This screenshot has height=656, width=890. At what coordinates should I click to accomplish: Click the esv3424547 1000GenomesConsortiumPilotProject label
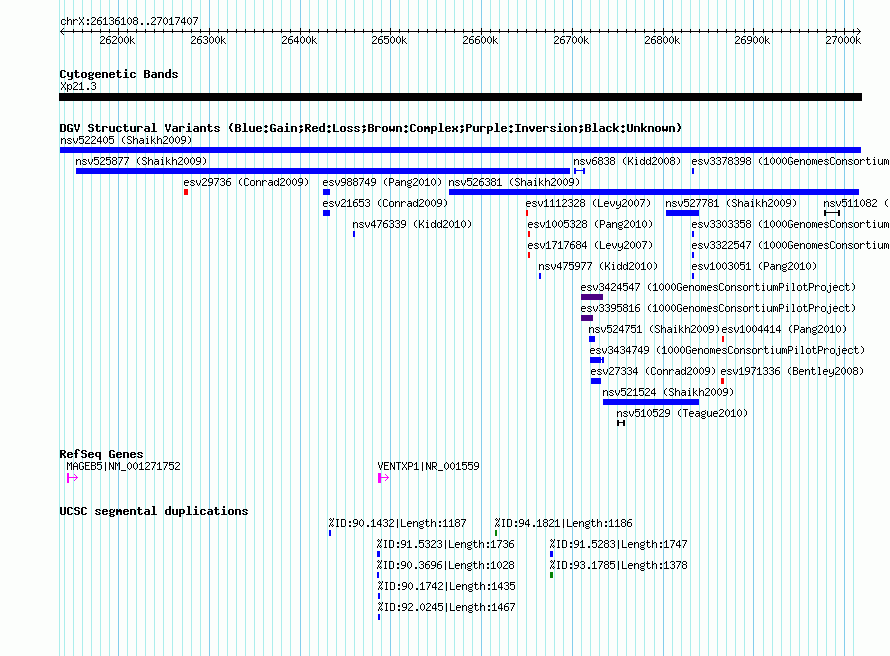point(718,287)
